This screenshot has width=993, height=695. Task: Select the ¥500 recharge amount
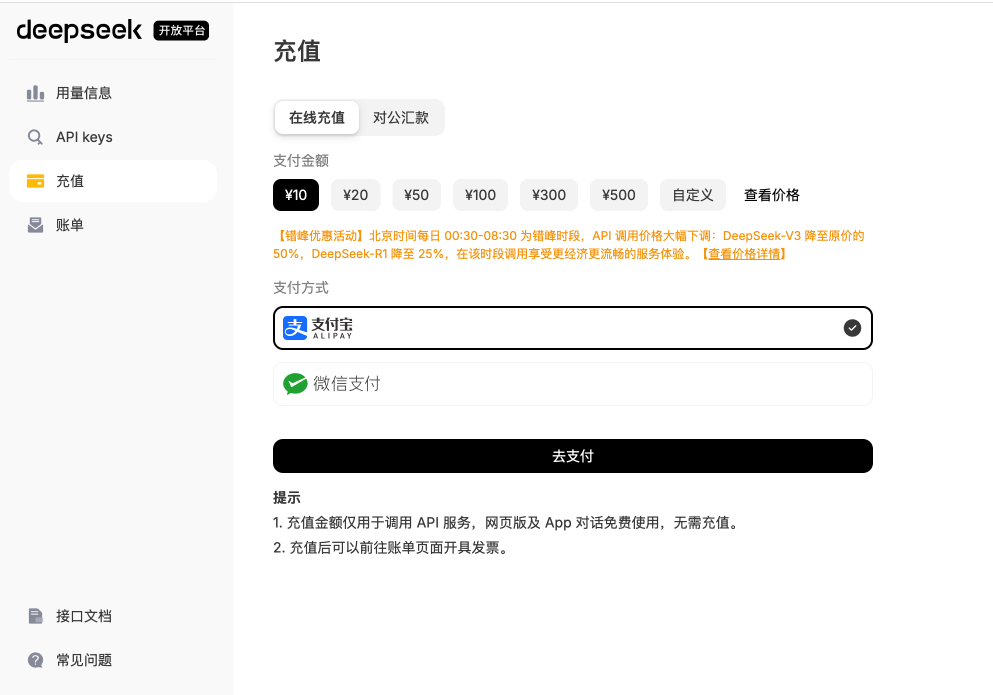coord(618,195)
